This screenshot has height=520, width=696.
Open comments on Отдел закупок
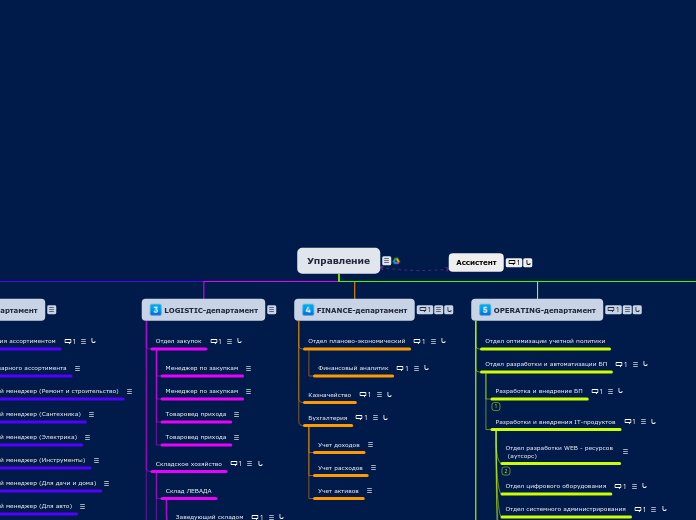(216, 341)
